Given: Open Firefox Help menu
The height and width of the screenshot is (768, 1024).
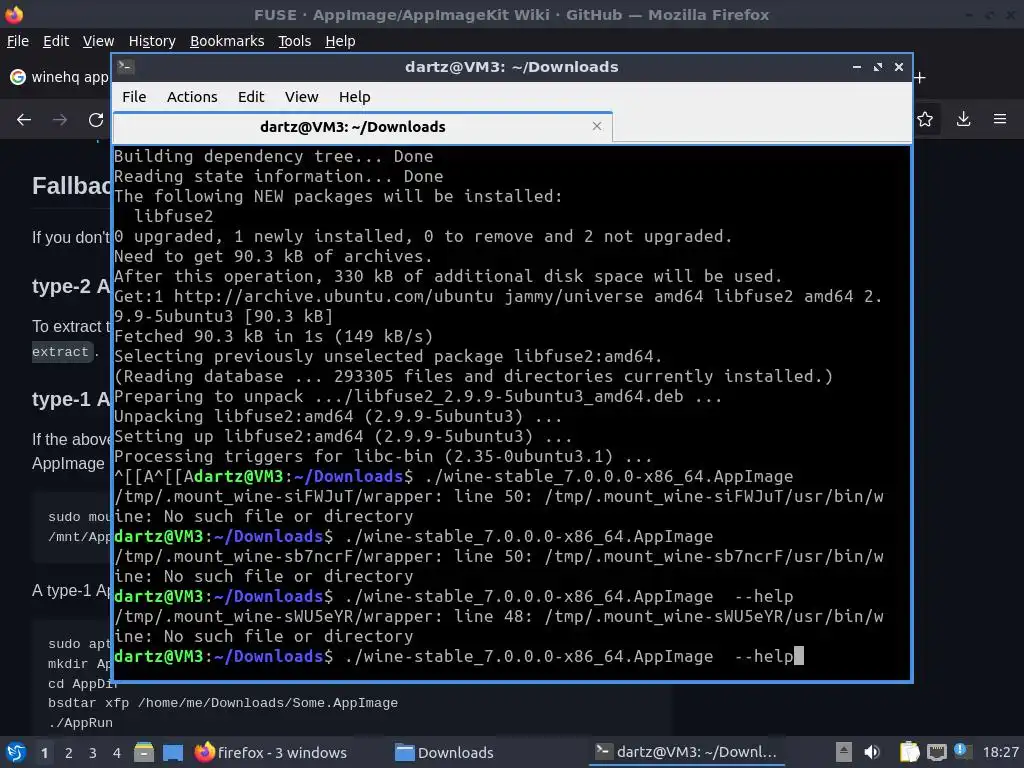Looking at the screenshot, I should click(340, 41).
